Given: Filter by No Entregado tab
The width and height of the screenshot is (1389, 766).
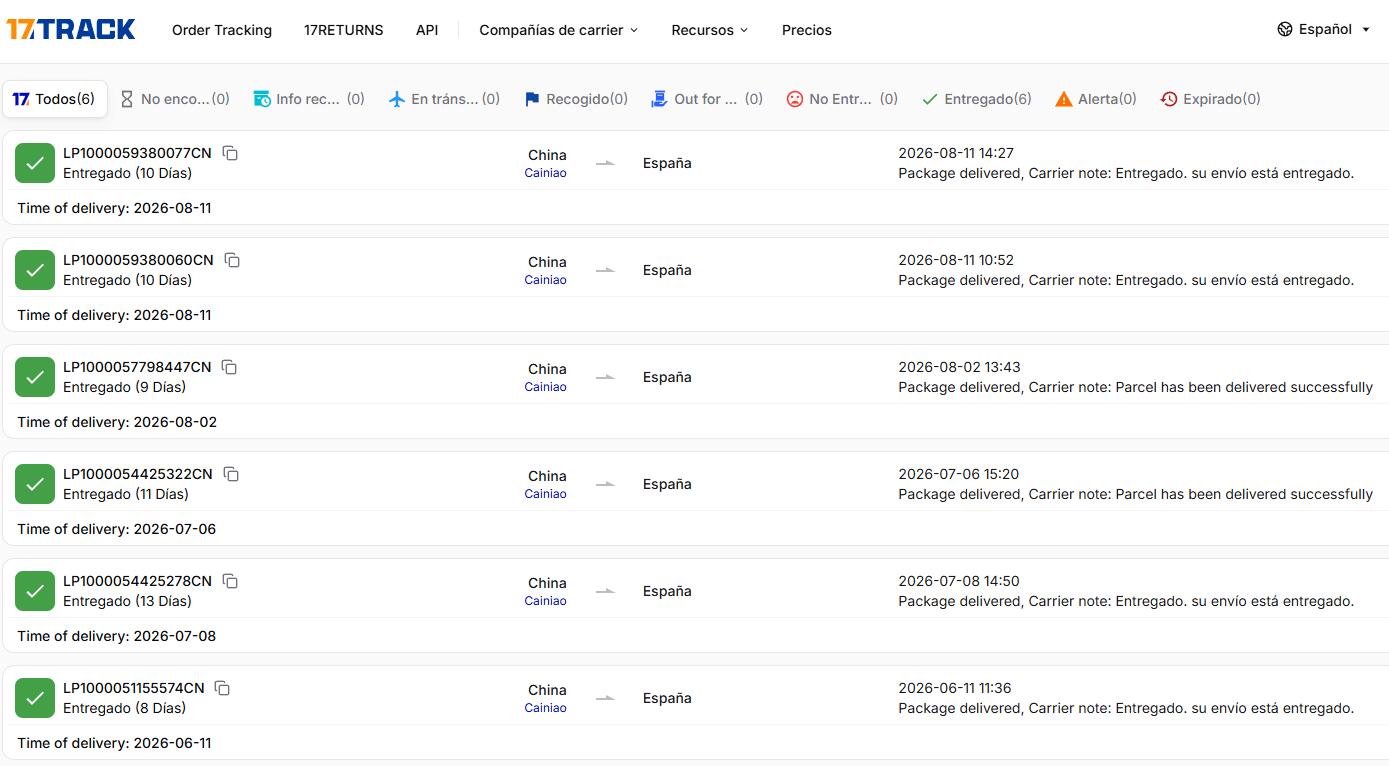Looking at the screenshot, I should [x=842, y=99].
